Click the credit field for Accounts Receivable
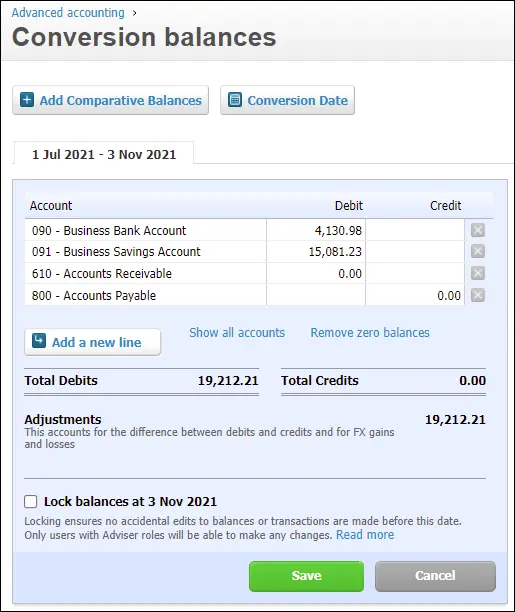515x612 pixels. click(x=415, y=273)
